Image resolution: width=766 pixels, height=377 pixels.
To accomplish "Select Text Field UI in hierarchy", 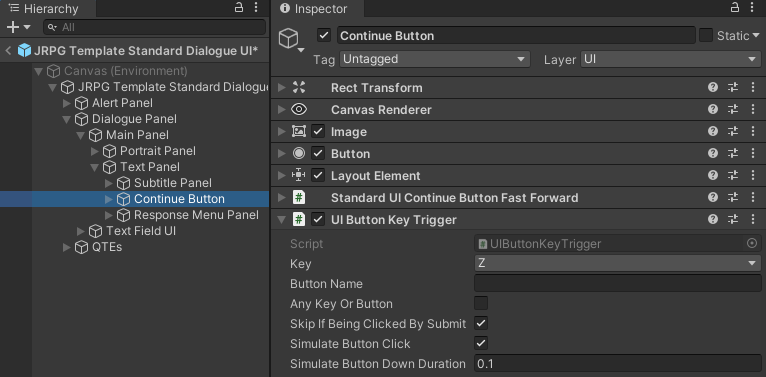I will (x=141, y=231).
